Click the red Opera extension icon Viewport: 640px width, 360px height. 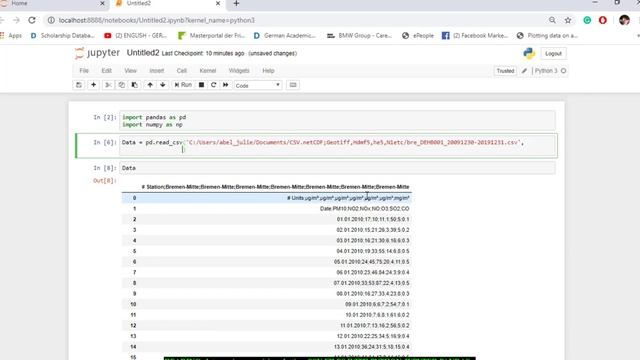(x=602, y=20)
